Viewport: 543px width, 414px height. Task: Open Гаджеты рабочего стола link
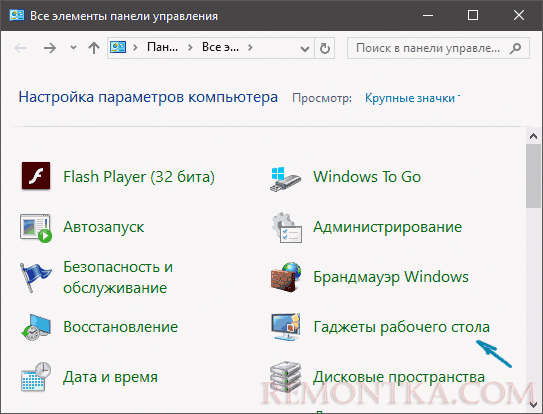click(x=402, y=327)
